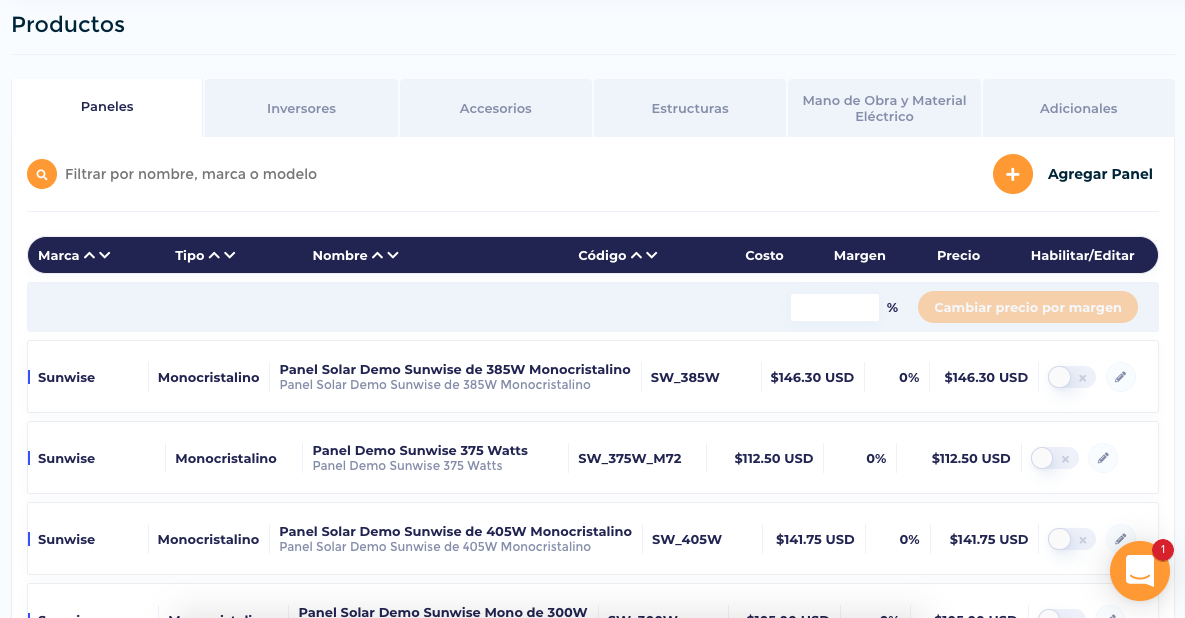Enable the SW_385W panel toggle

click(x=1071, y=377)
